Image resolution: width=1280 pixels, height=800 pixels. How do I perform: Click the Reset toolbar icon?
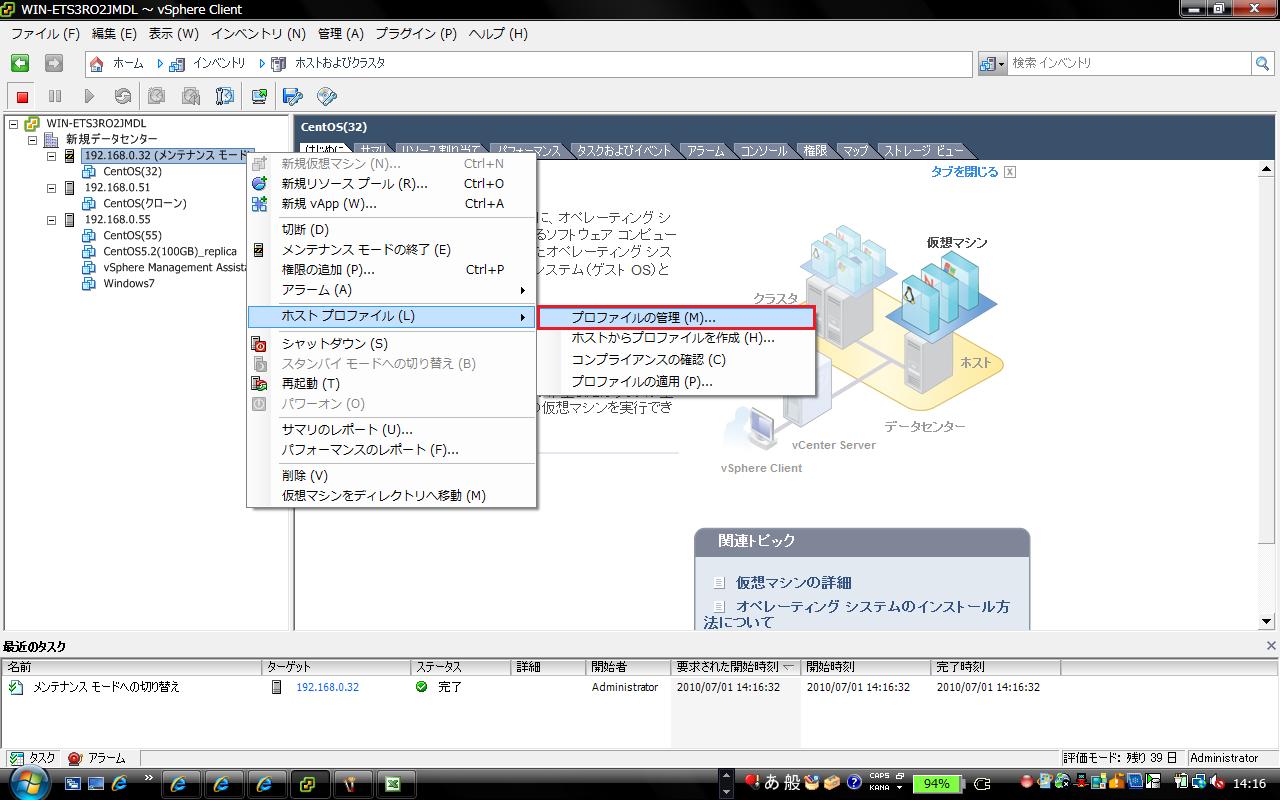click(x=123, y=96)
